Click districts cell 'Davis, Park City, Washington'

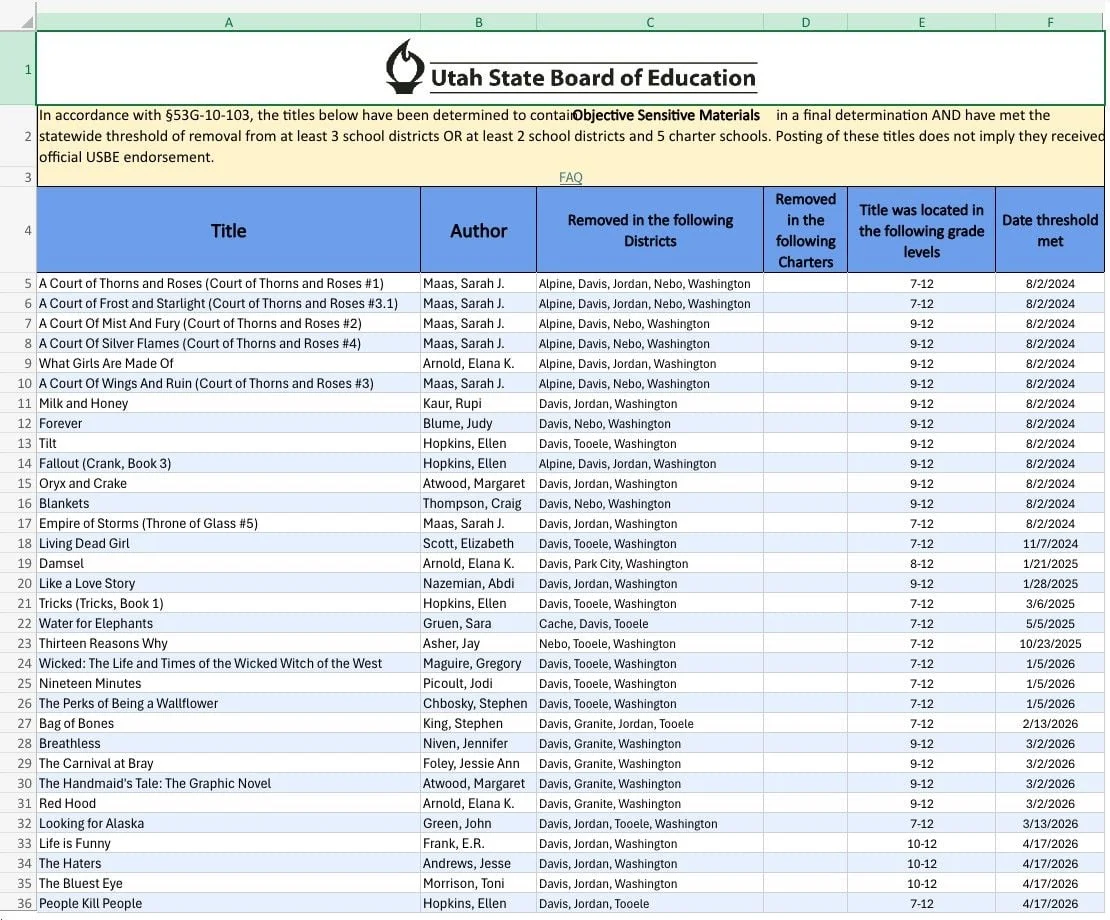click(650, 563)
